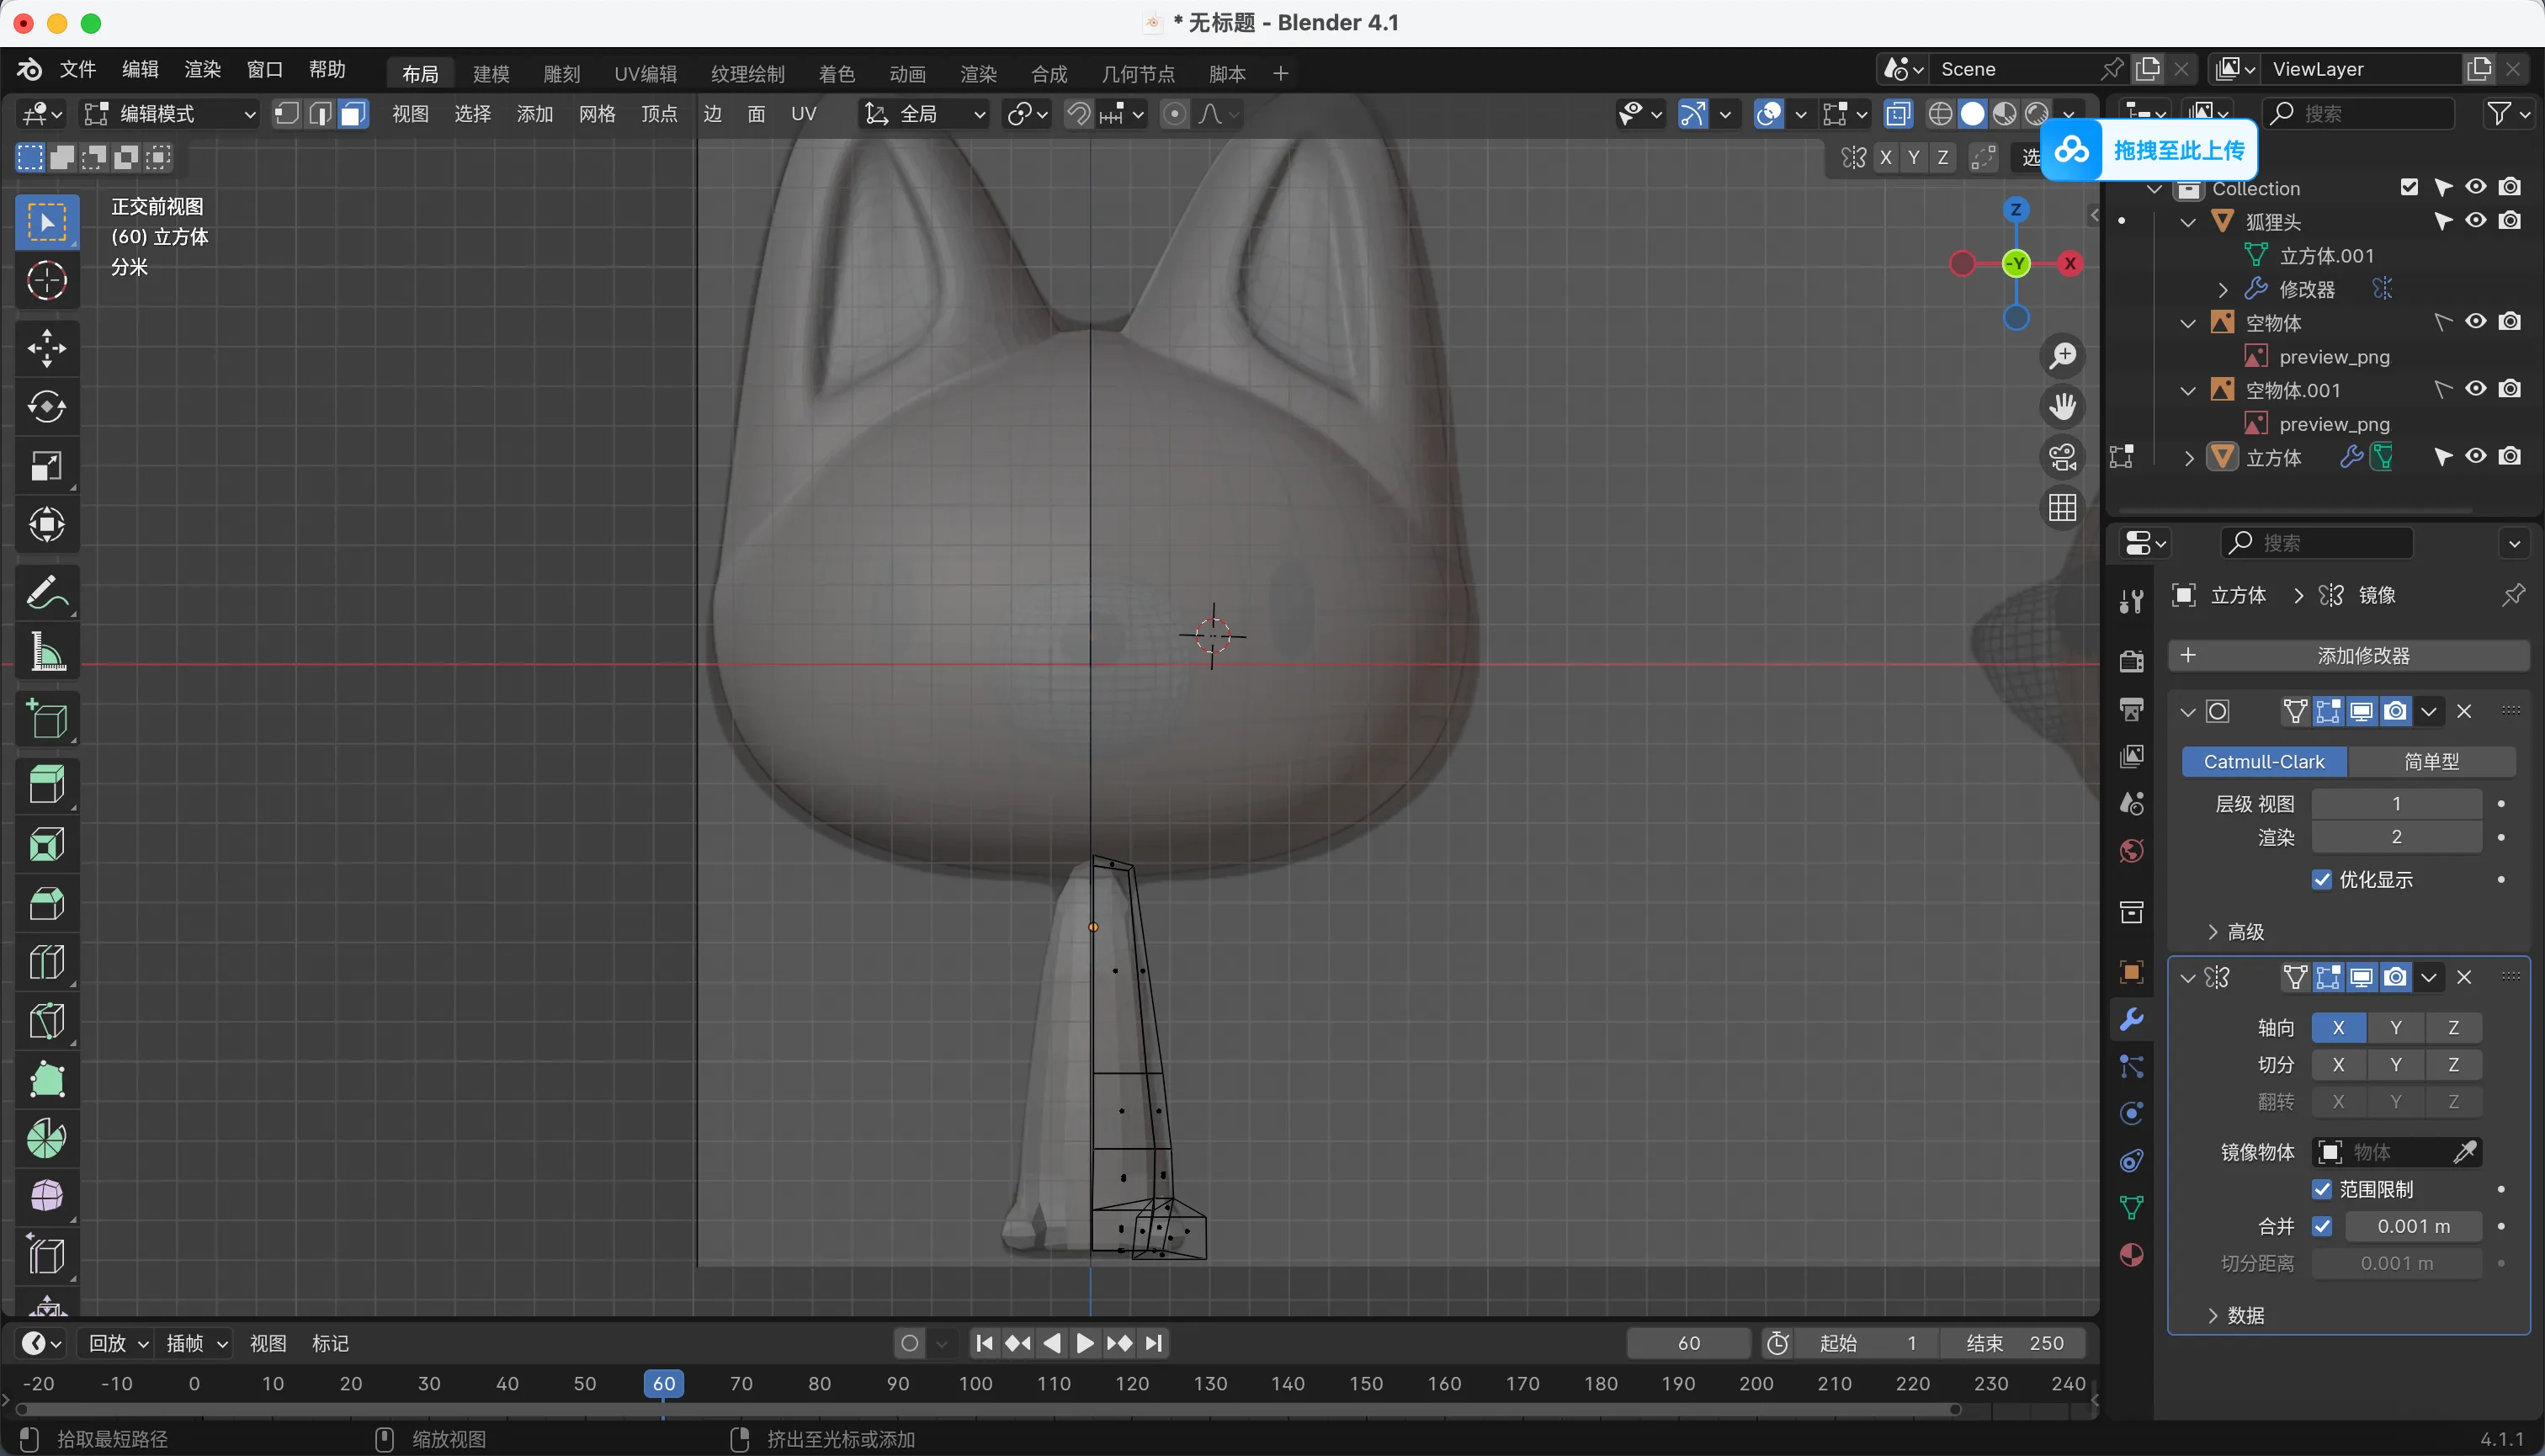The image size is (2545, 1456).
Task: Switch to face select mode
Action: coord(352,114)
